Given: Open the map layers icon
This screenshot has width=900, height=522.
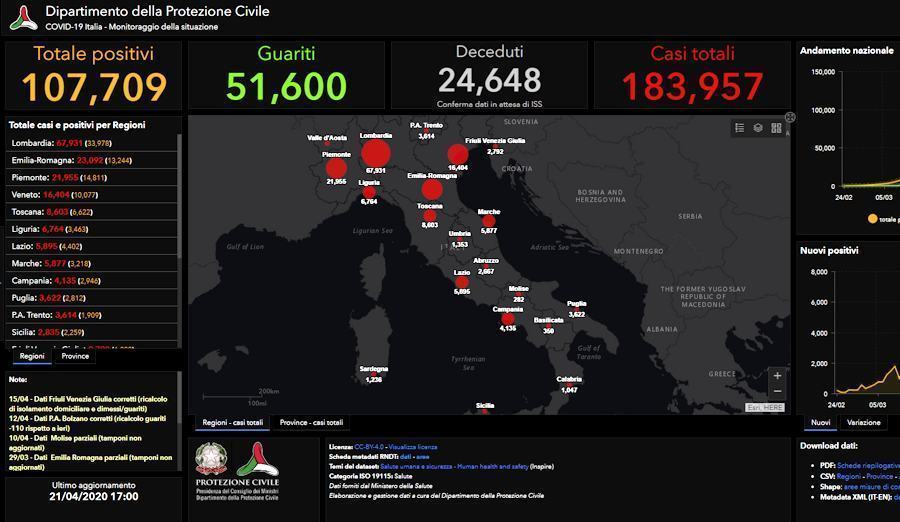Looking at the screenshot, I should [x=757, y=128].
